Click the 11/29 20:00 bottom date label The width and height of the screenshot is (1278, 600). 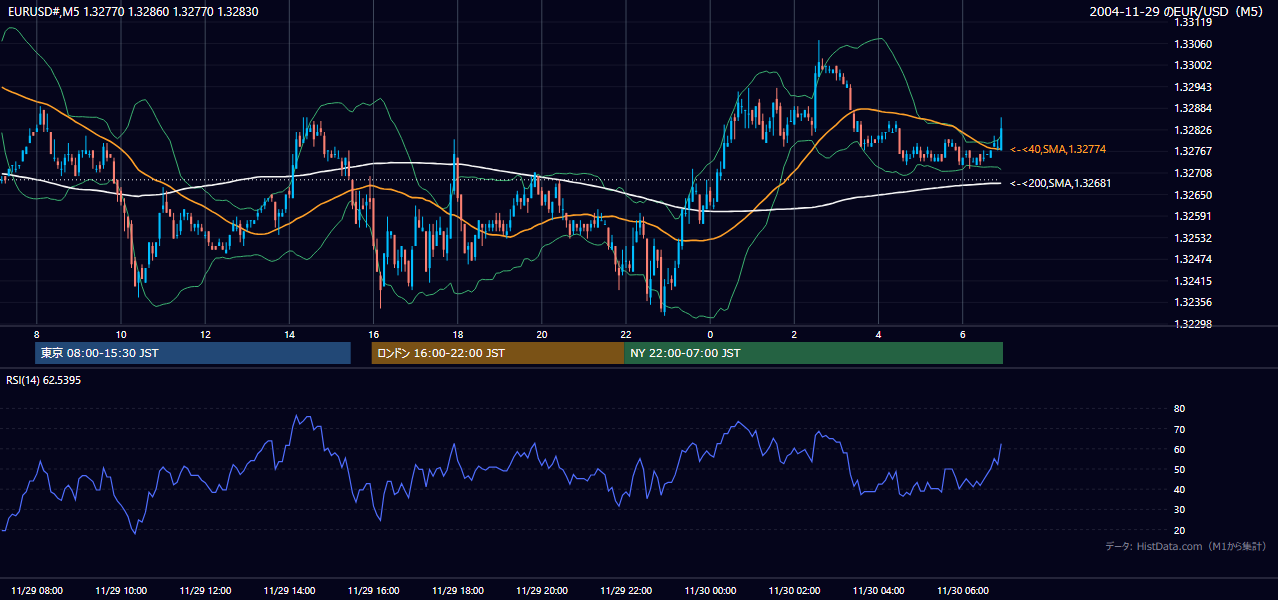[542, 590]
